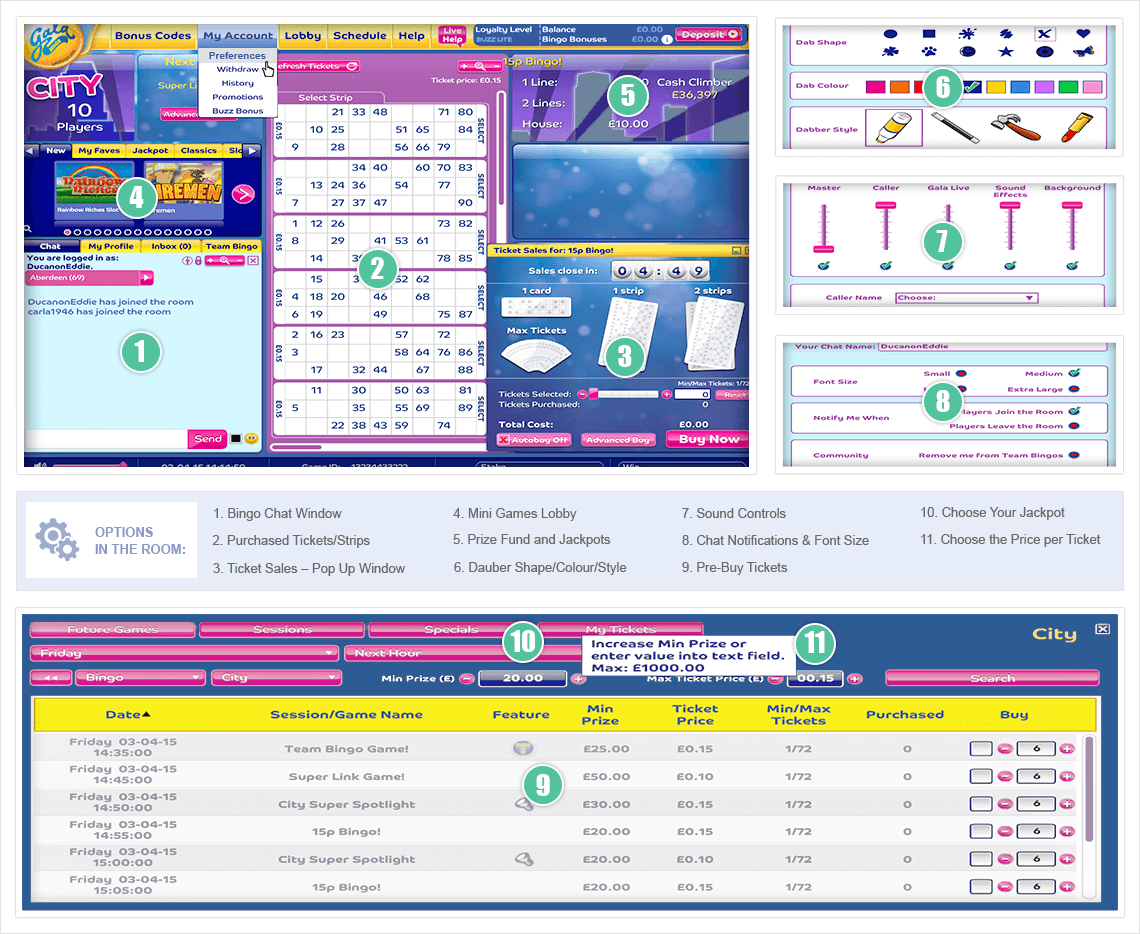Open the Sessions tab
Screen dimensions: 1140x934
(x=282, y=629)
